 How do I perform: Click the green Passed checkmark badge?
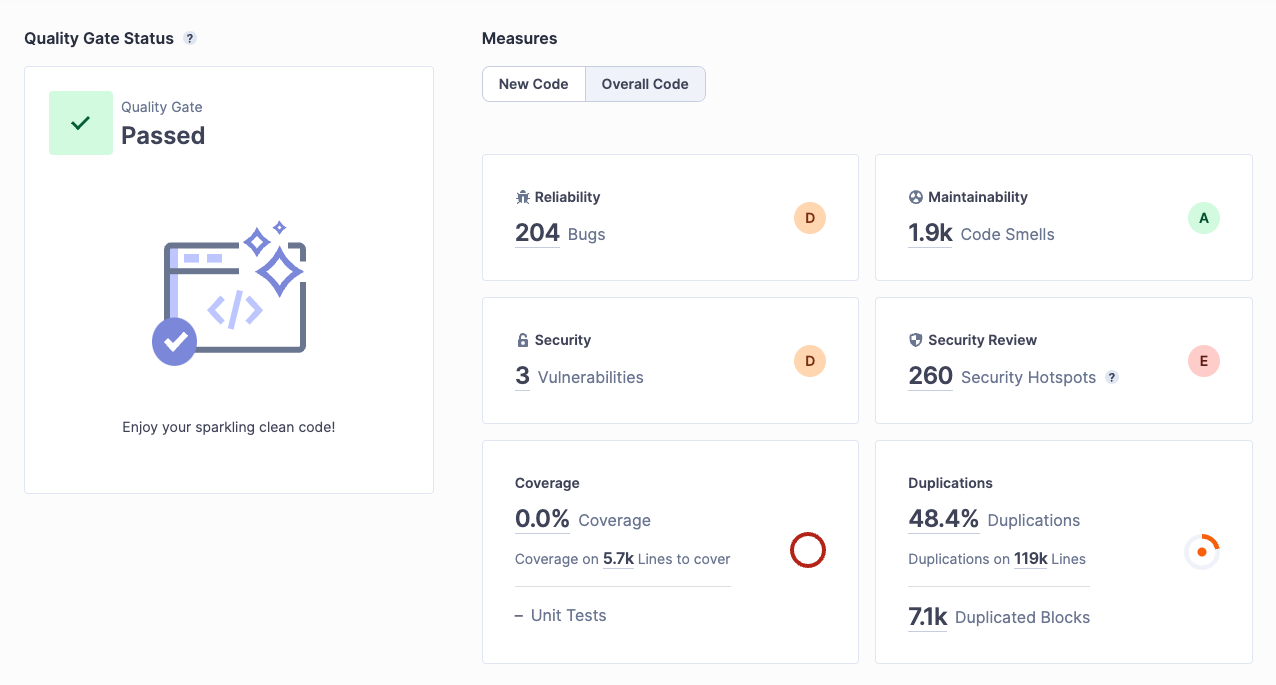81,123
